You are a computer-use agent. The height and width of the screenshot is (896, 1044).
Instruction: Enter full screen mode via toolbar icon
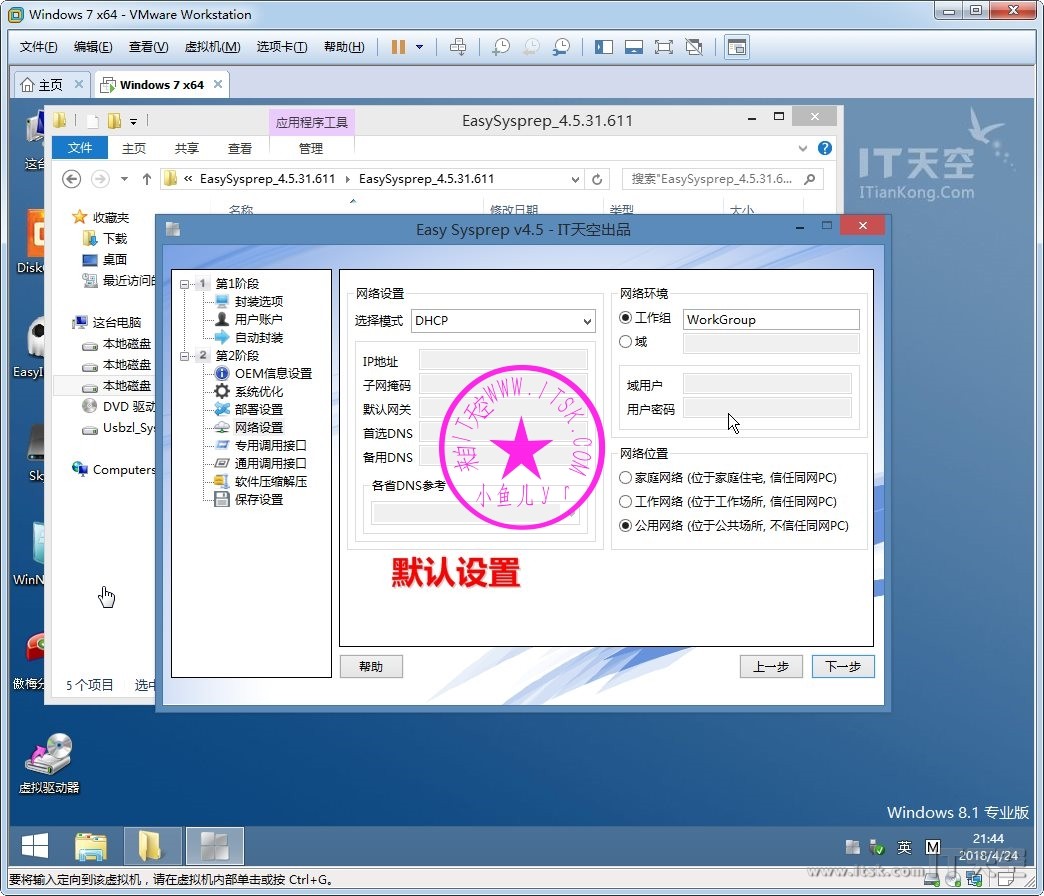tap(663, 47)
